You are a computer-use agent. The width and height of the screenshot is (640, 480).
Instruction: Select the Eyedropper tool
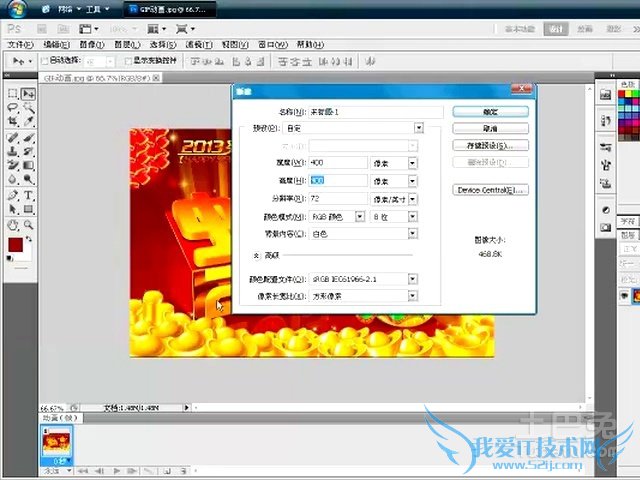[28, 121]
